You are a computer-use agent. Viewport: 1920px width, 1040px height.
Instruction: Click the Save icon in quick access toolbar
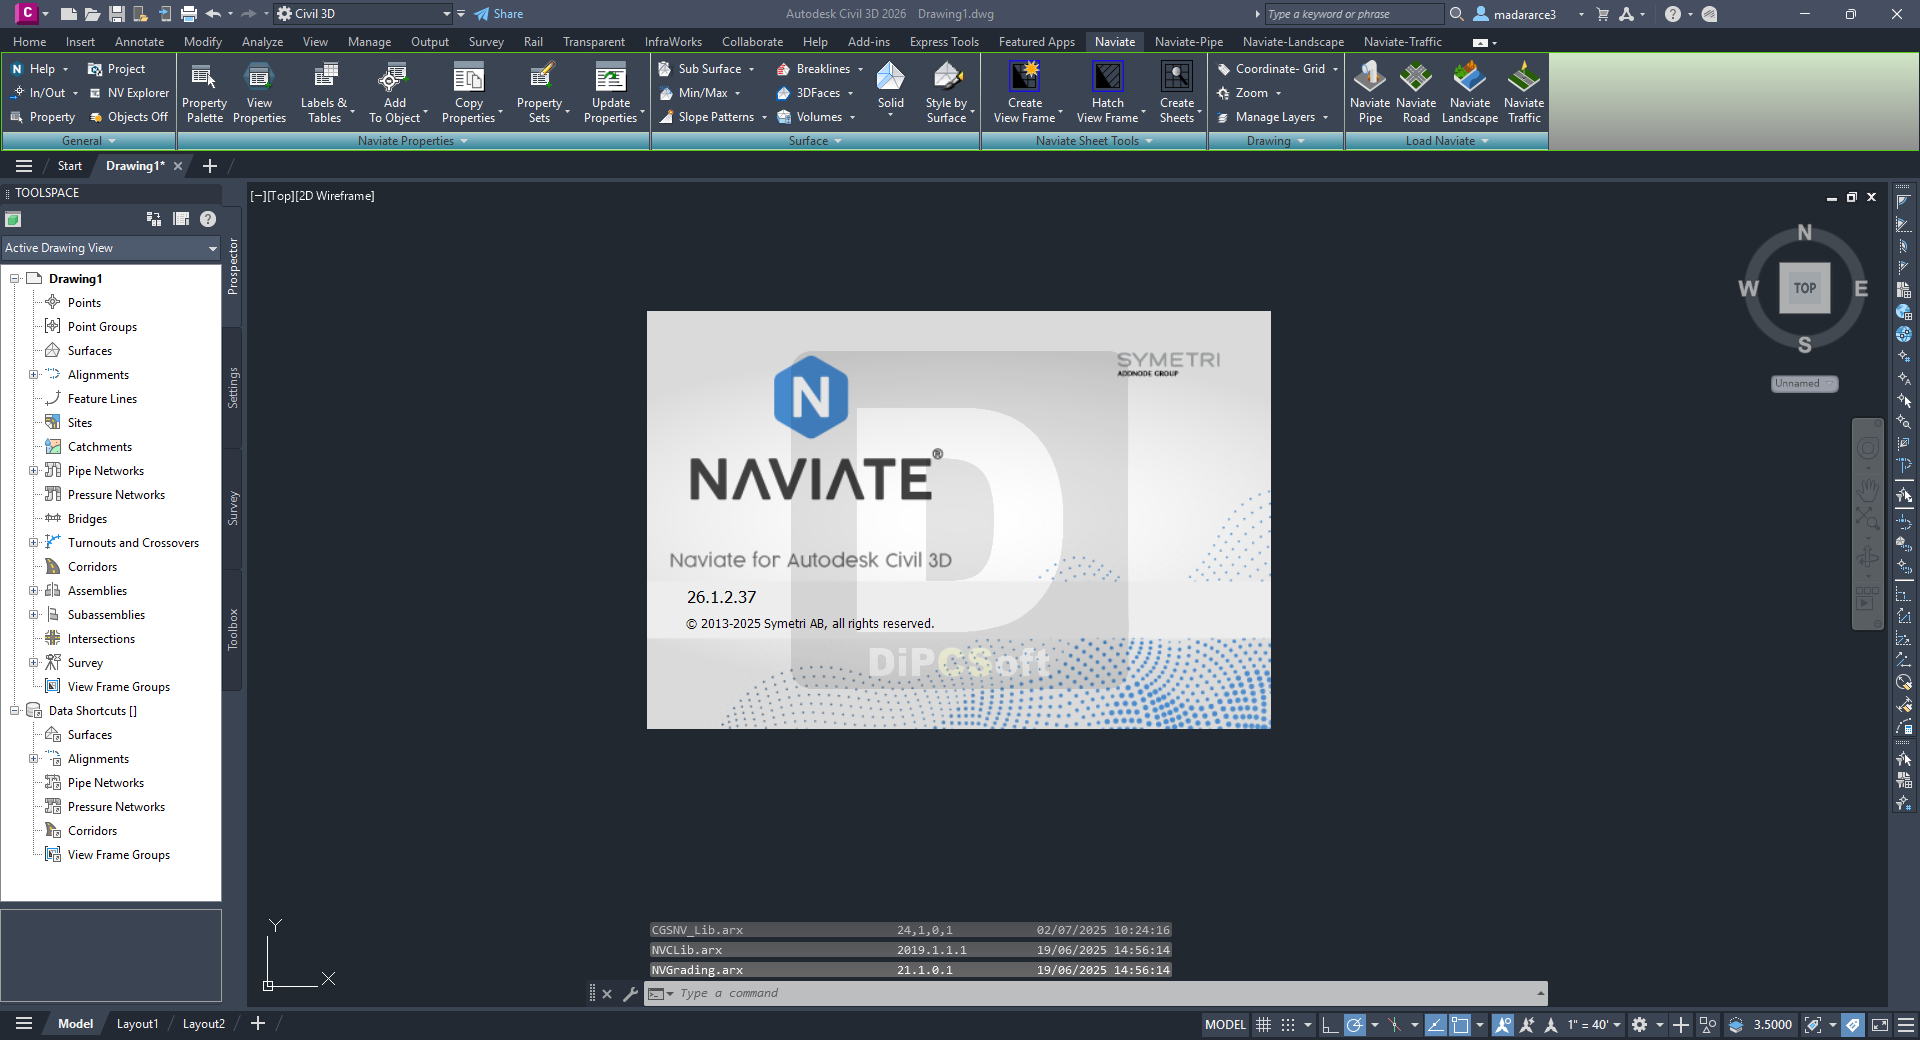(x=117, y=14)
